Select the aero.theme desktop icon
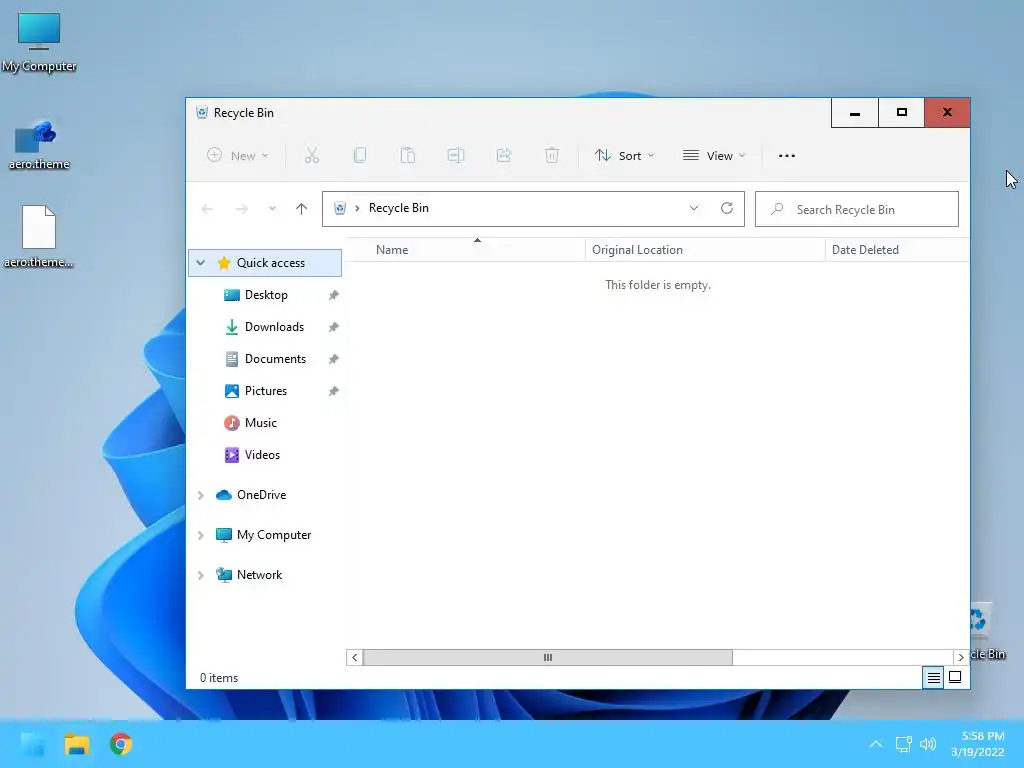The height and width of the screenshot is (768, 1024). click(39, 146)
